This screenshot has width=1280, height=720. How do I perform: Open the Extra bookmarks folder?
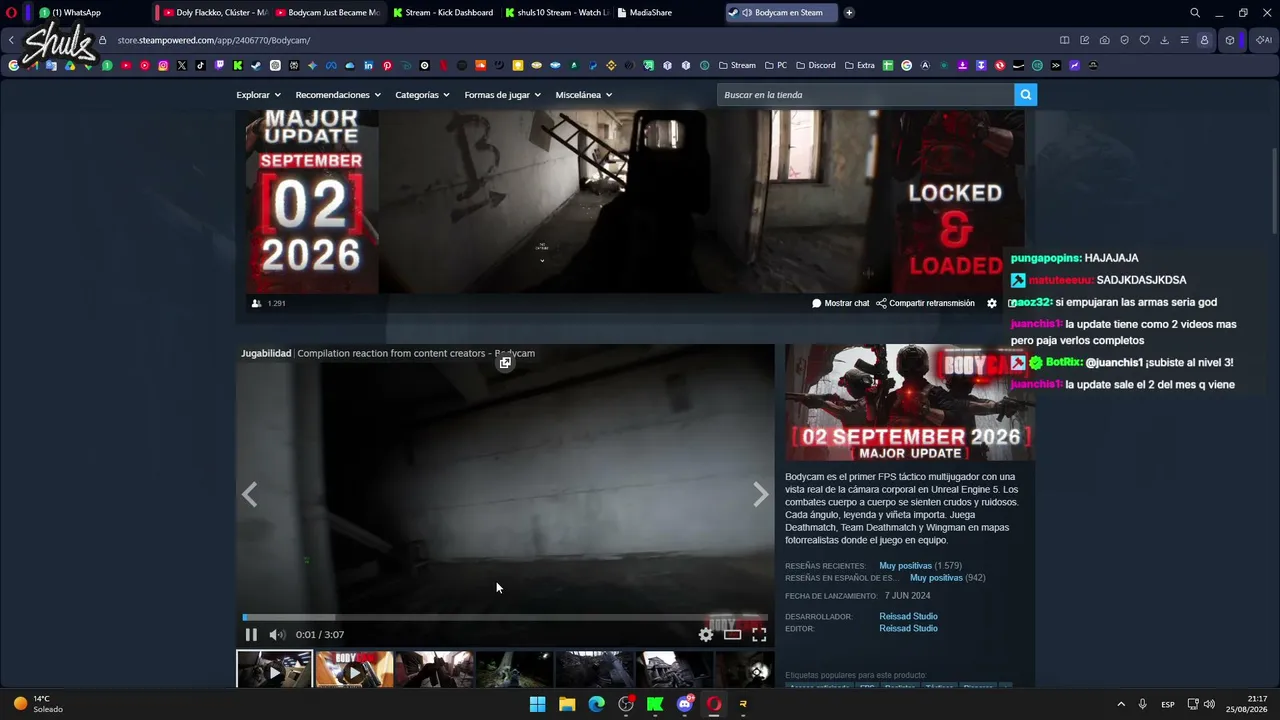(859, 65)
